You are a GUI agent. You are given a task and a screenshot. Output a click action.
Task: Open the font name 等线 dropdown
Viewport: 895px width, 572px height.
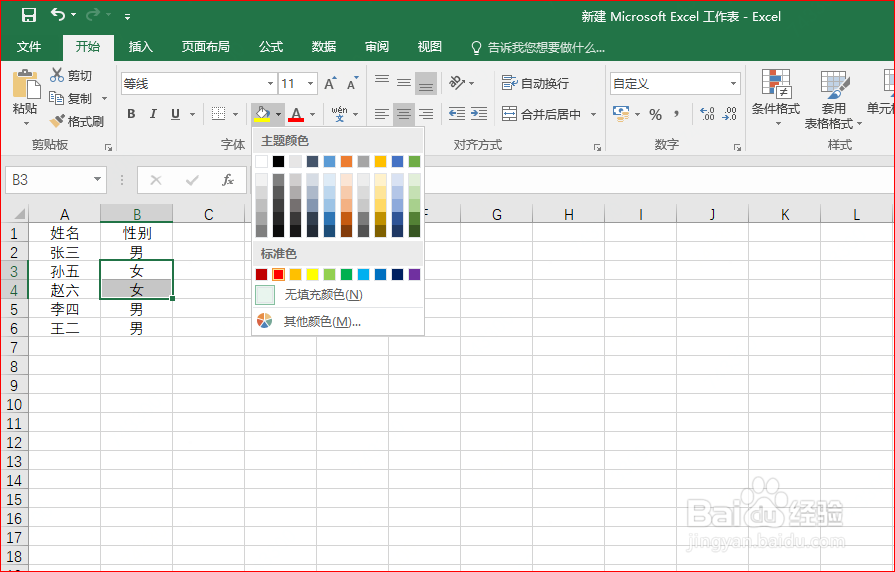270,83
